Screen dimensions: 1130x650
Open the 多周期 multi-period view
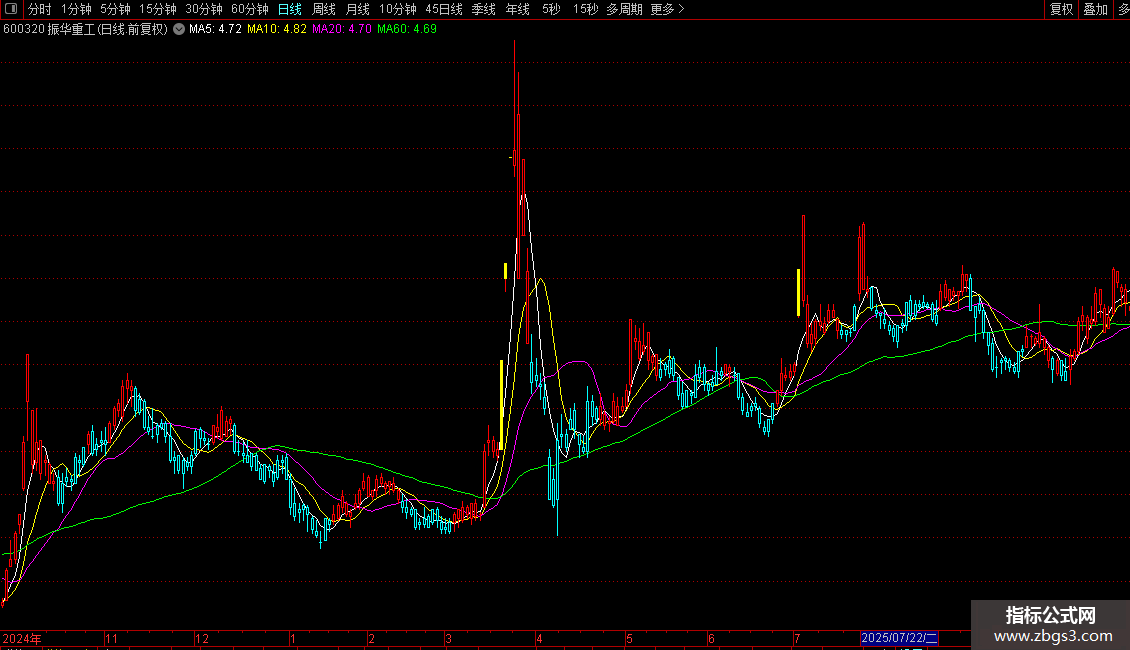pos(624,9)
